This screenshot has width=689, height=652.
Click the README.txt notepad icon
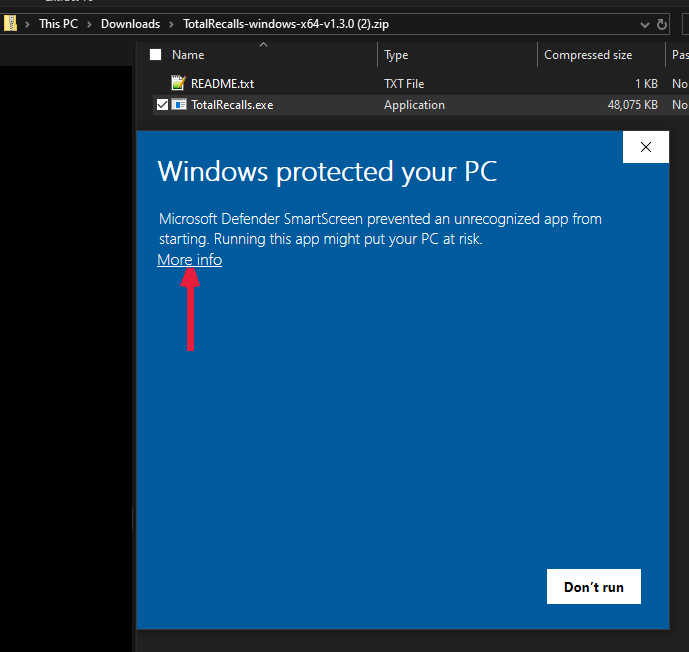click(178, 83)
